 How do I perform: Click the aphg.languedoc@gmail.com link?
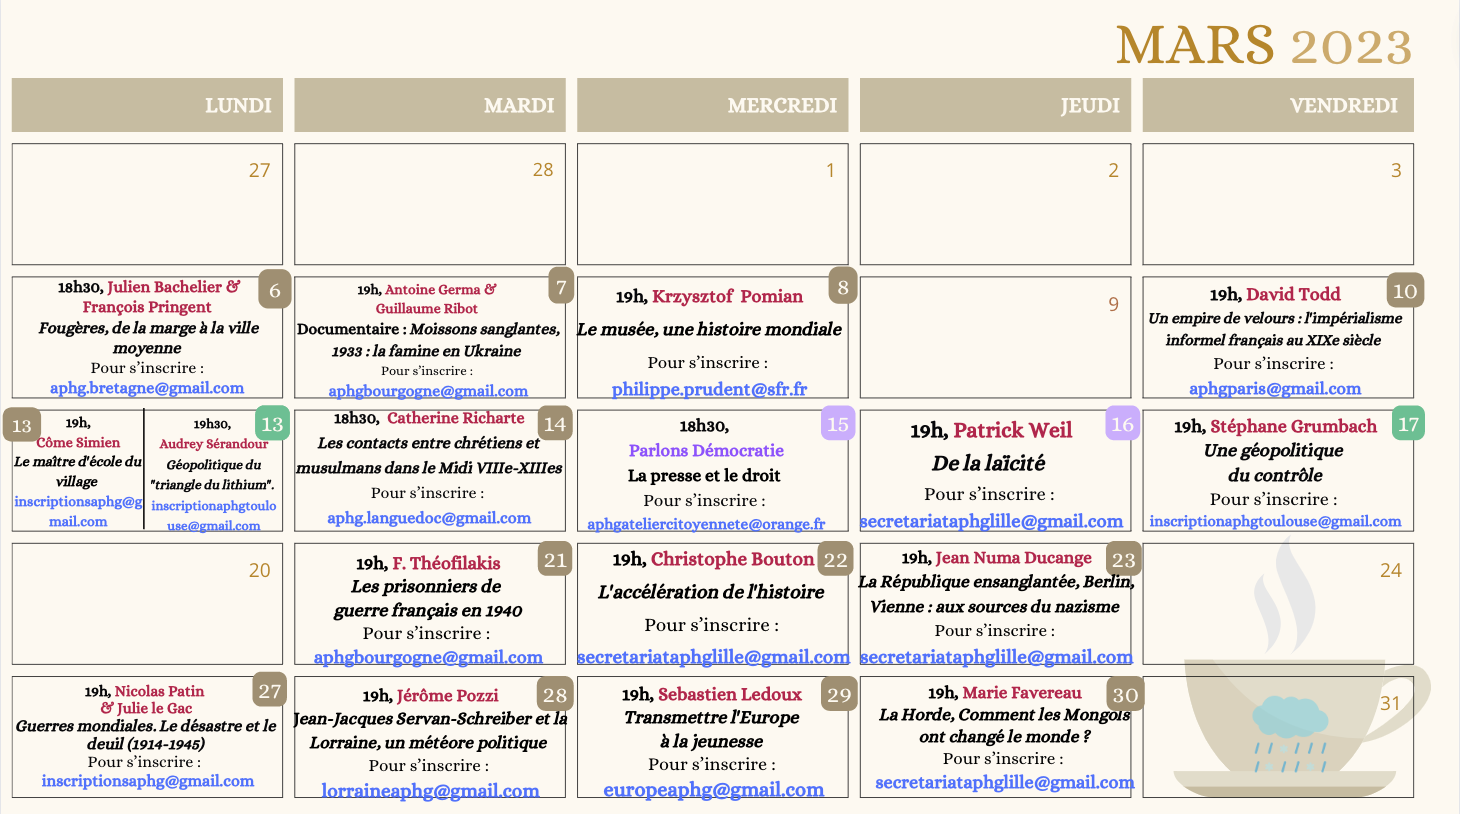[x=429, y=518]
